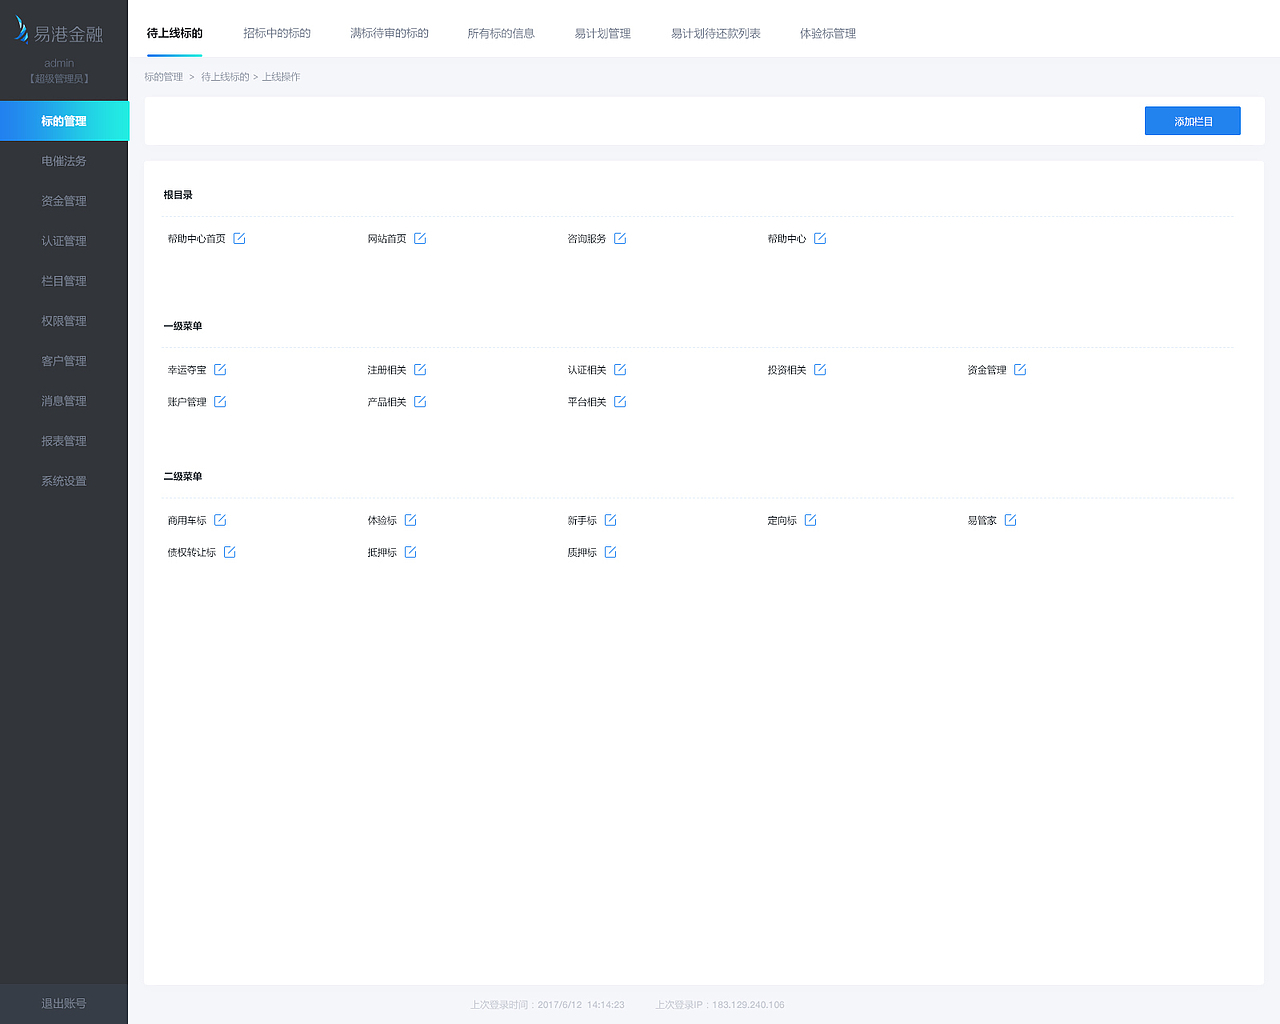The width and height of the screenshot is (1280, 1024).
Task: Click the 根目录 section heading
Action: tap(178, 195)
